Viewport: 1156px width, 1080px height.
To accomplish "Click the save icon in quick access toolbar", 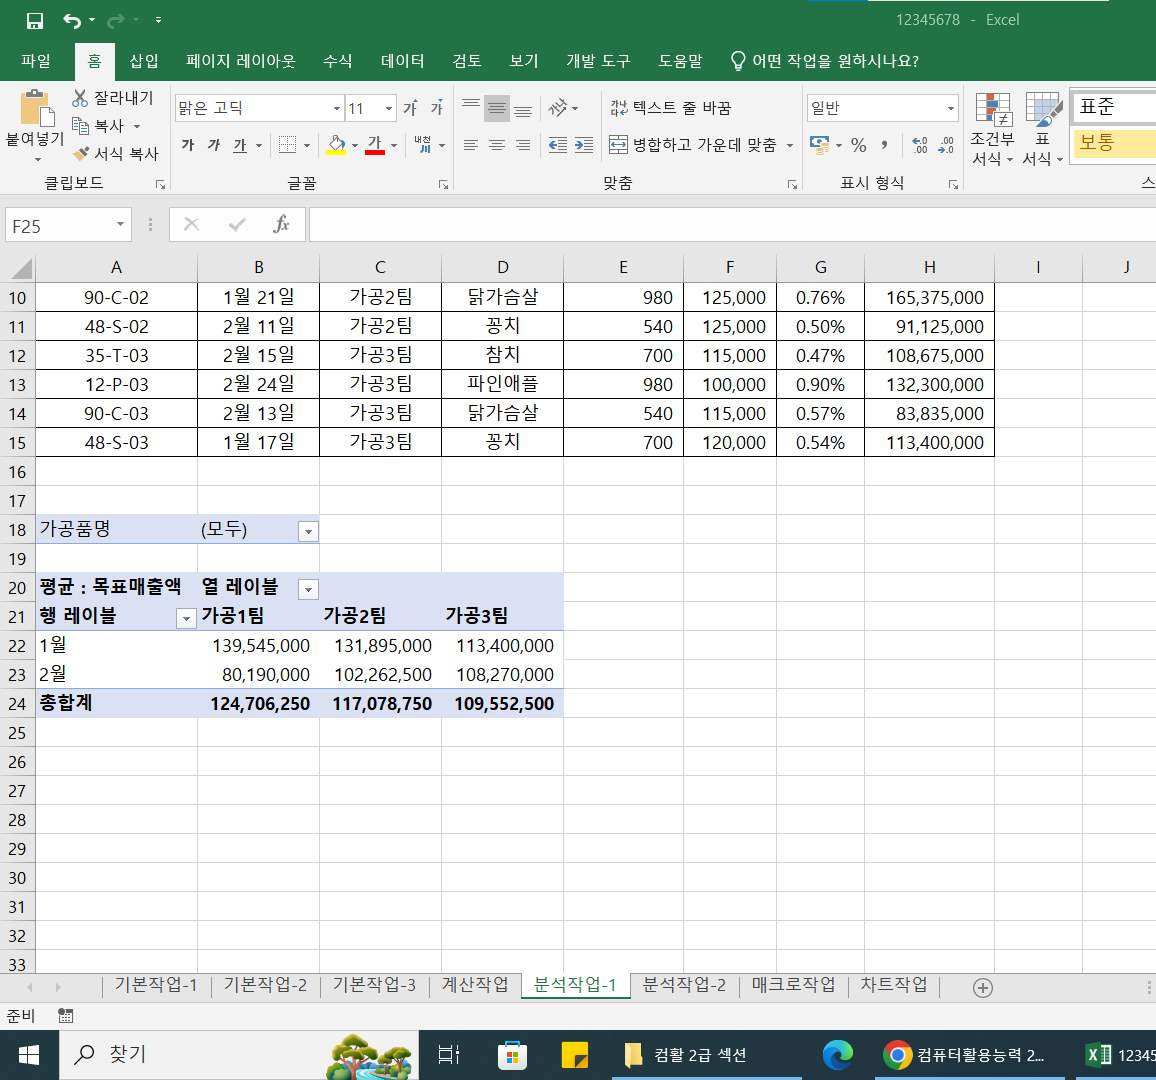I will (35, 20).
